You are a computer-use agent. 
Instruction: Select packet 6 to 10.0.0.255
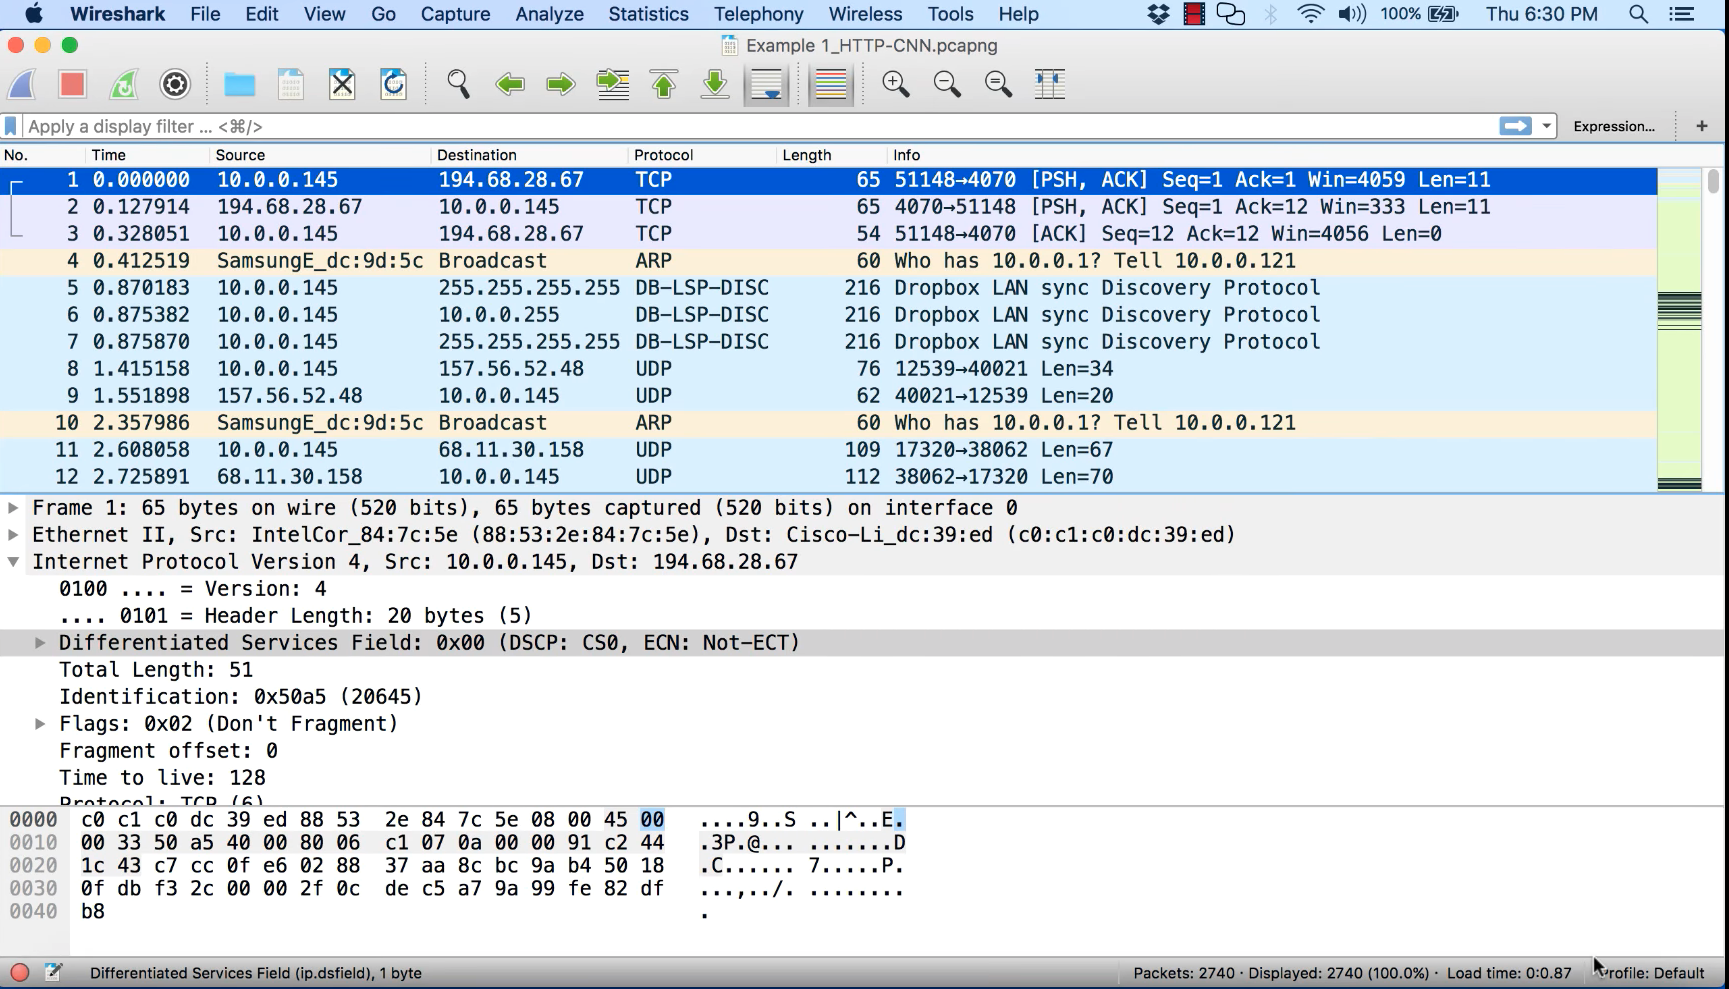[828, 315]
